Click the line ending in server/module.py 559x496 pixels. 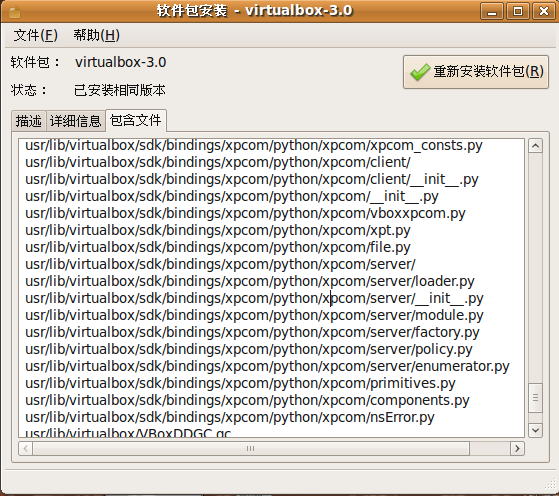click(254, 315)
